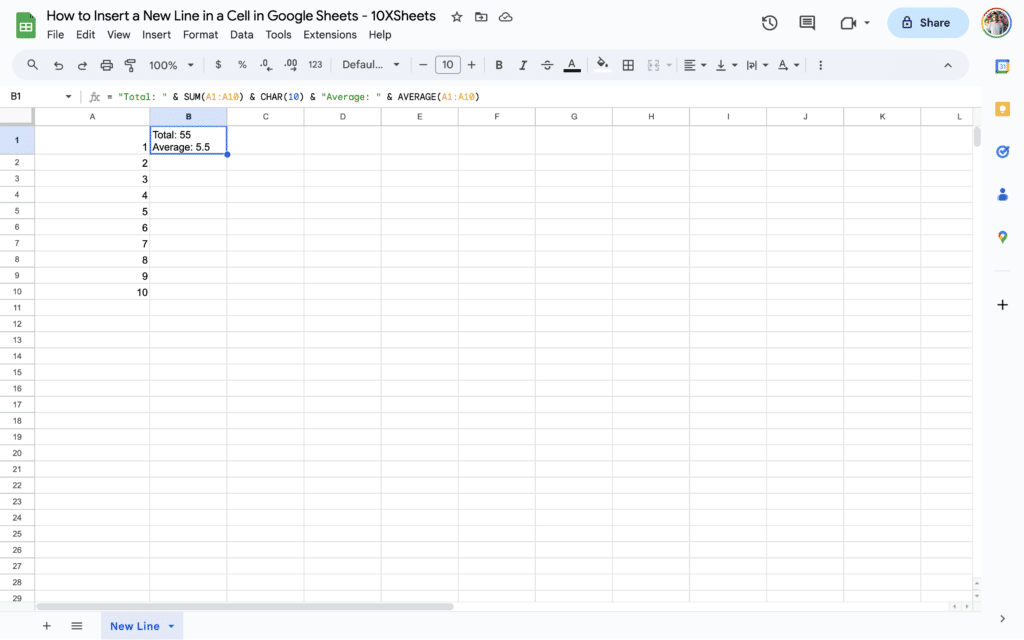This screenshot has height=640, width=1024.
Task: Select the borders icon in the toolbar
Action: [x=628, y=64]
